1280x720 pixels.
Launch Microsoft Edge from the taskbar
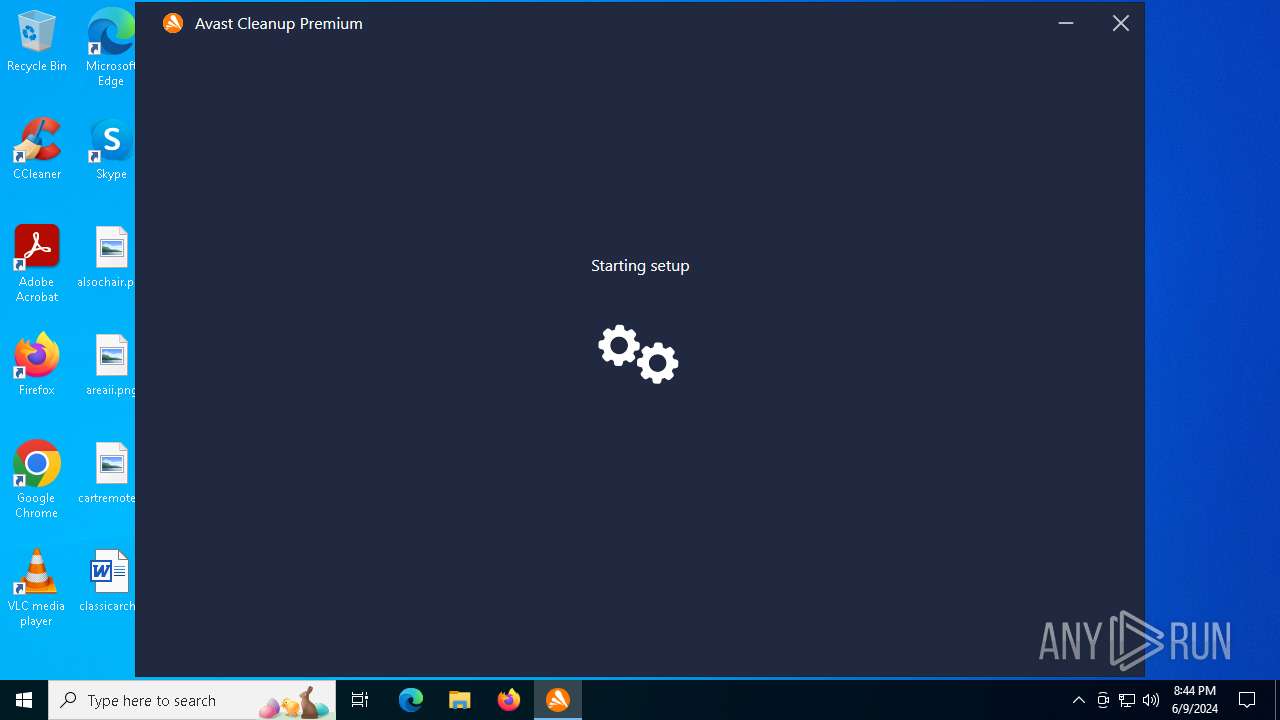coord(411,700)
